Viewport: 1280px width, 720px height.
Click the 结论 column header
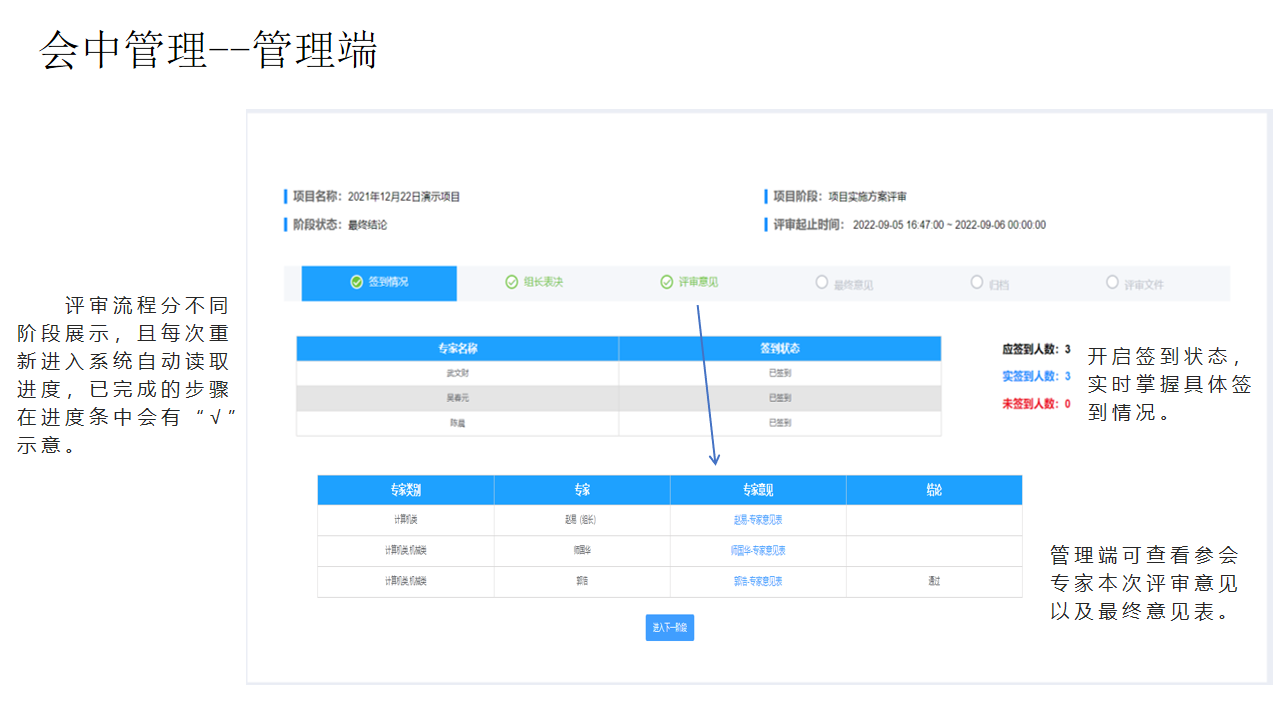pyautogui.click(x=934, y=490)
